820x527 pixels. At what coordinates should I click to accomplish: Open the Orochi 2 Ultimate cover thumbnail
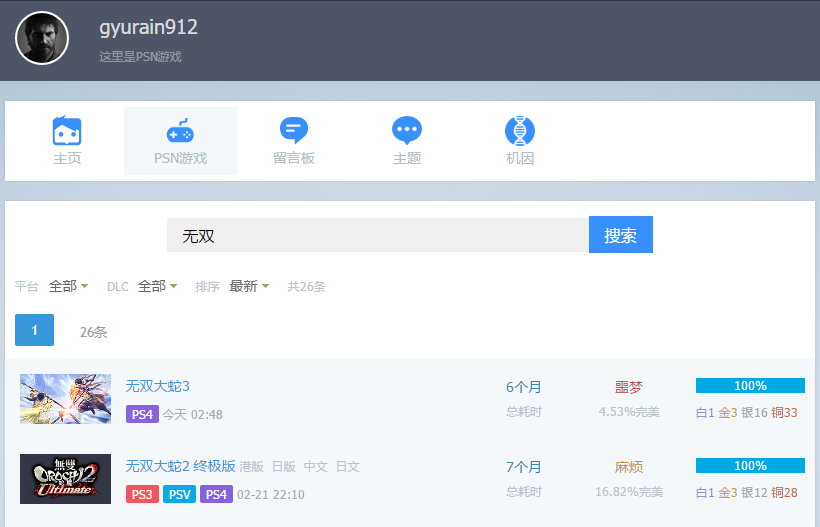click(65, 479)
